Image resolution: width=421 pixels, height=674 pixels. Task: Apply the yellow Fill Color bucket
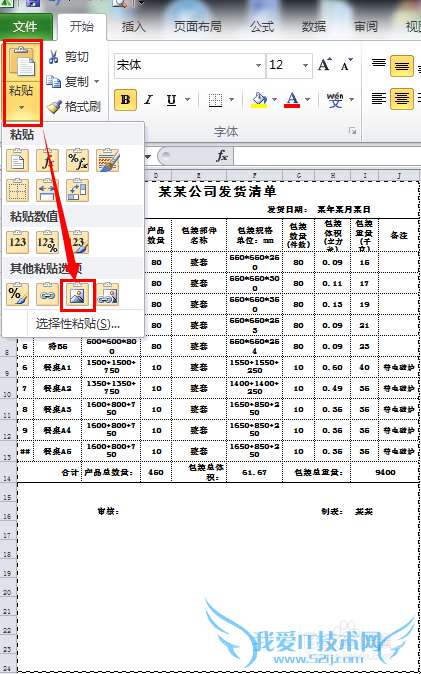pos(259,100)
